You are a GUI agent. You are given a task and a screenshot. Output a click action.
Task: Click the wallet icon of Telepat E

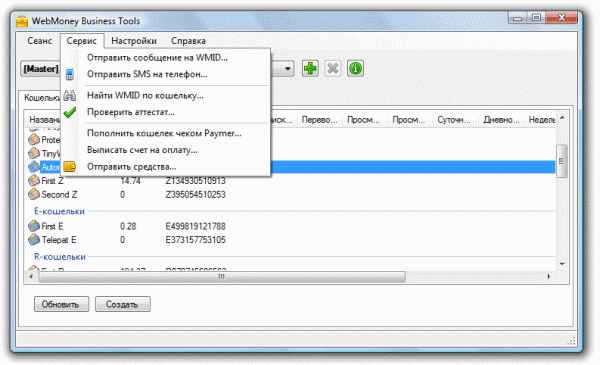pyautogui.click(x=34, y=240)
